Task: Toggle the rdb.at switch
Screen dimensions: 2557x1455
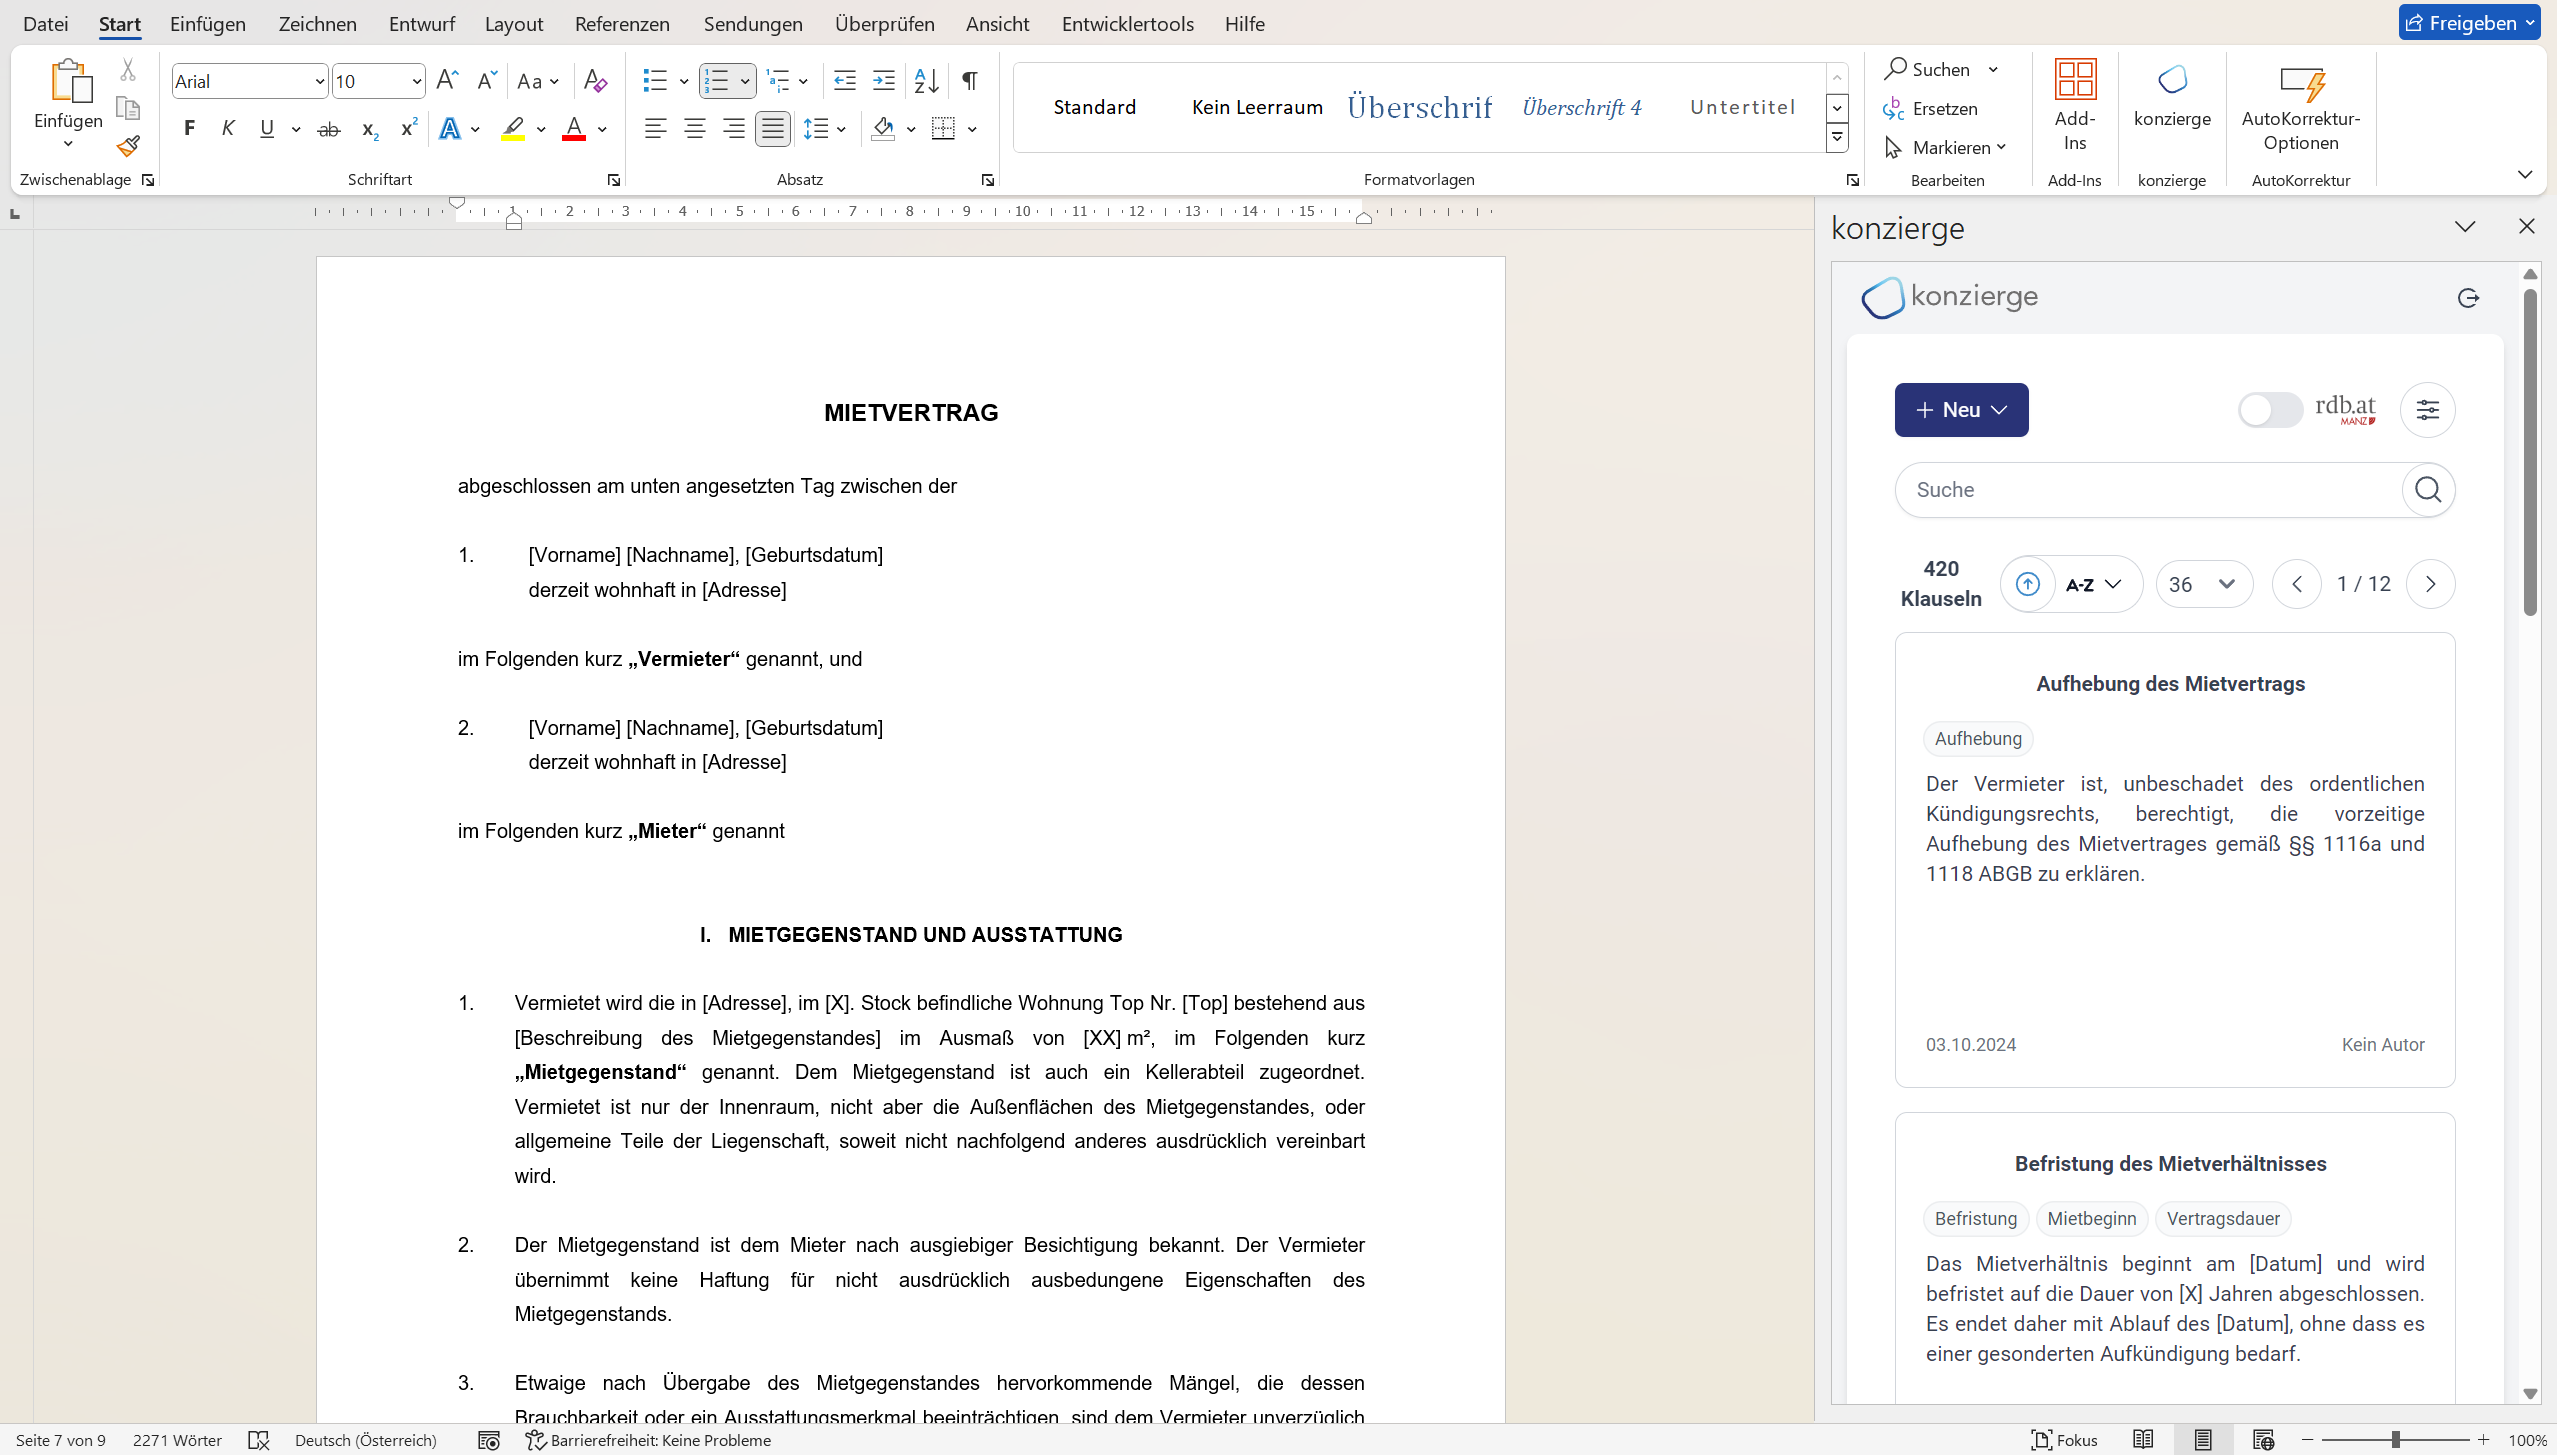Action: tap(2270, 410)
